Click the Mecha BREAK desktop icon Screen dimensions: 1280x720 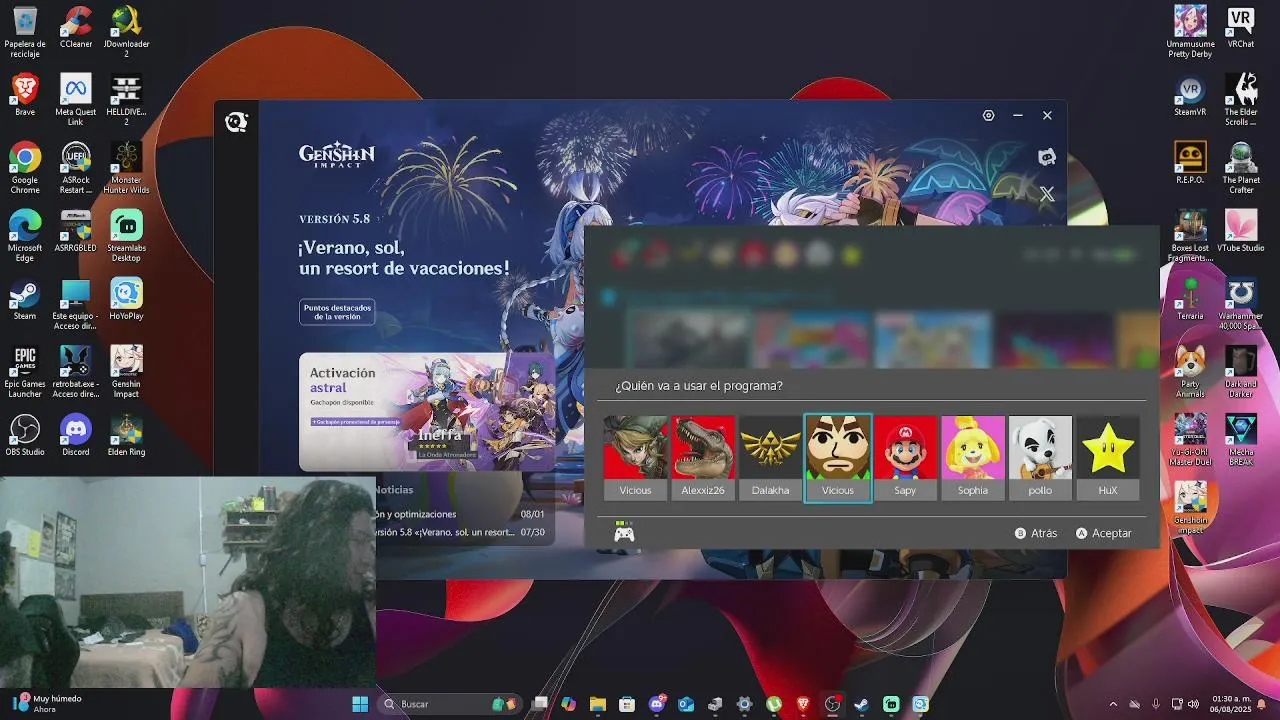click(x=1241, y=440)
